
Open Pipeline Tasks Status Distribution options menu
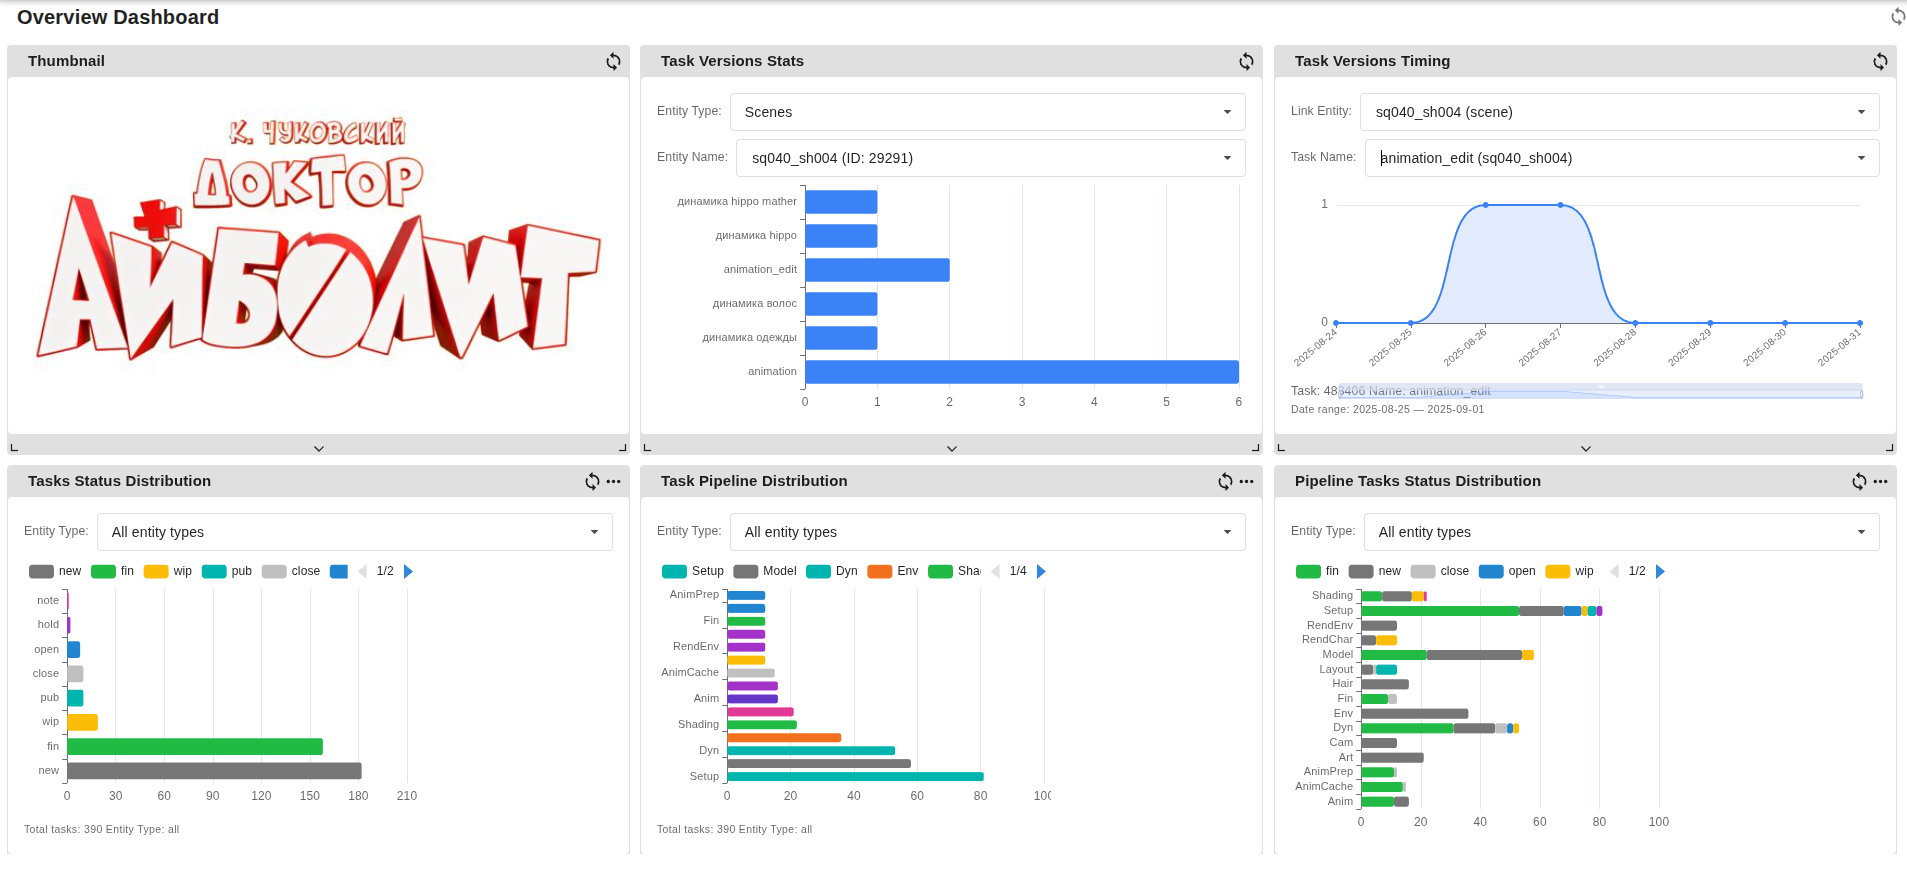tap(1880, 481)
